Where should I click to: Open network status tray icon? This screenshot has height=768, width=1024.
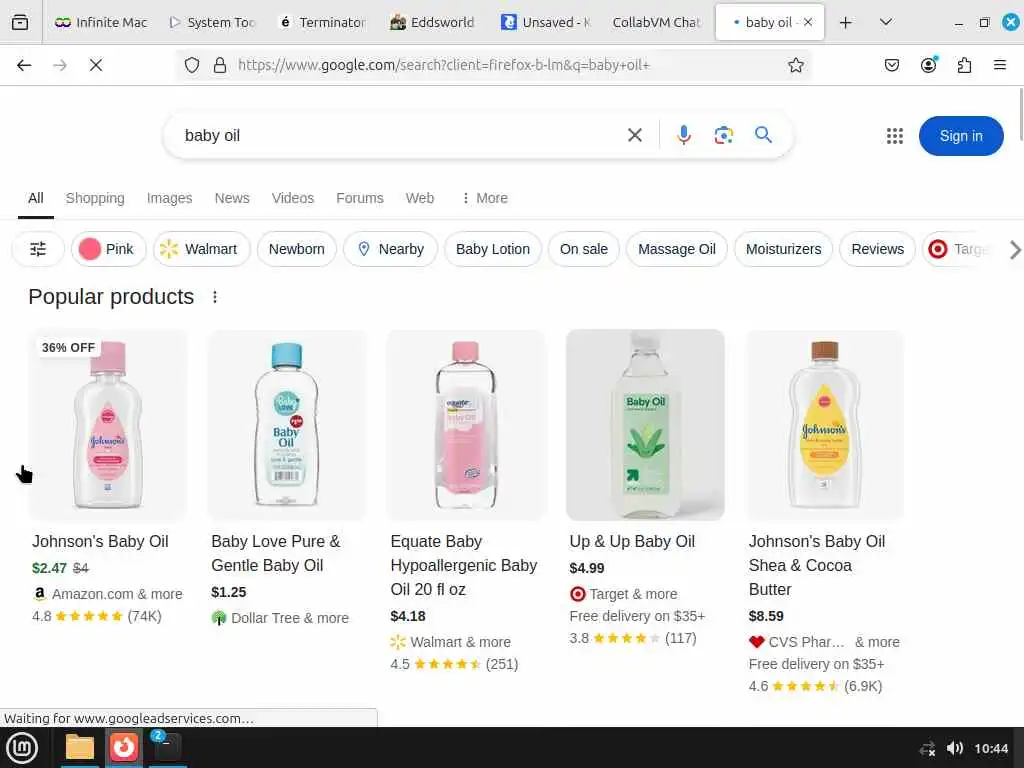tap(927, 748)
